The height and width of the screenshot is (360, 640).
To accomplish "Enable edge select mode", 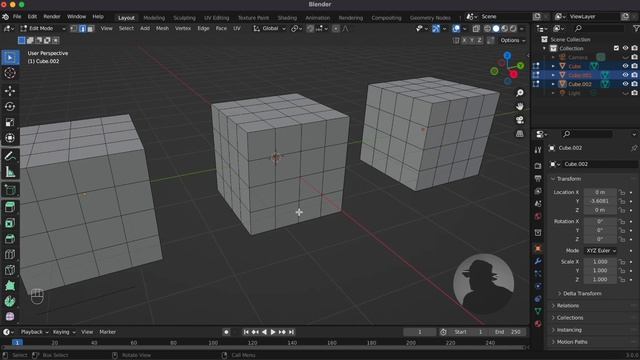I will coord(82,29).
